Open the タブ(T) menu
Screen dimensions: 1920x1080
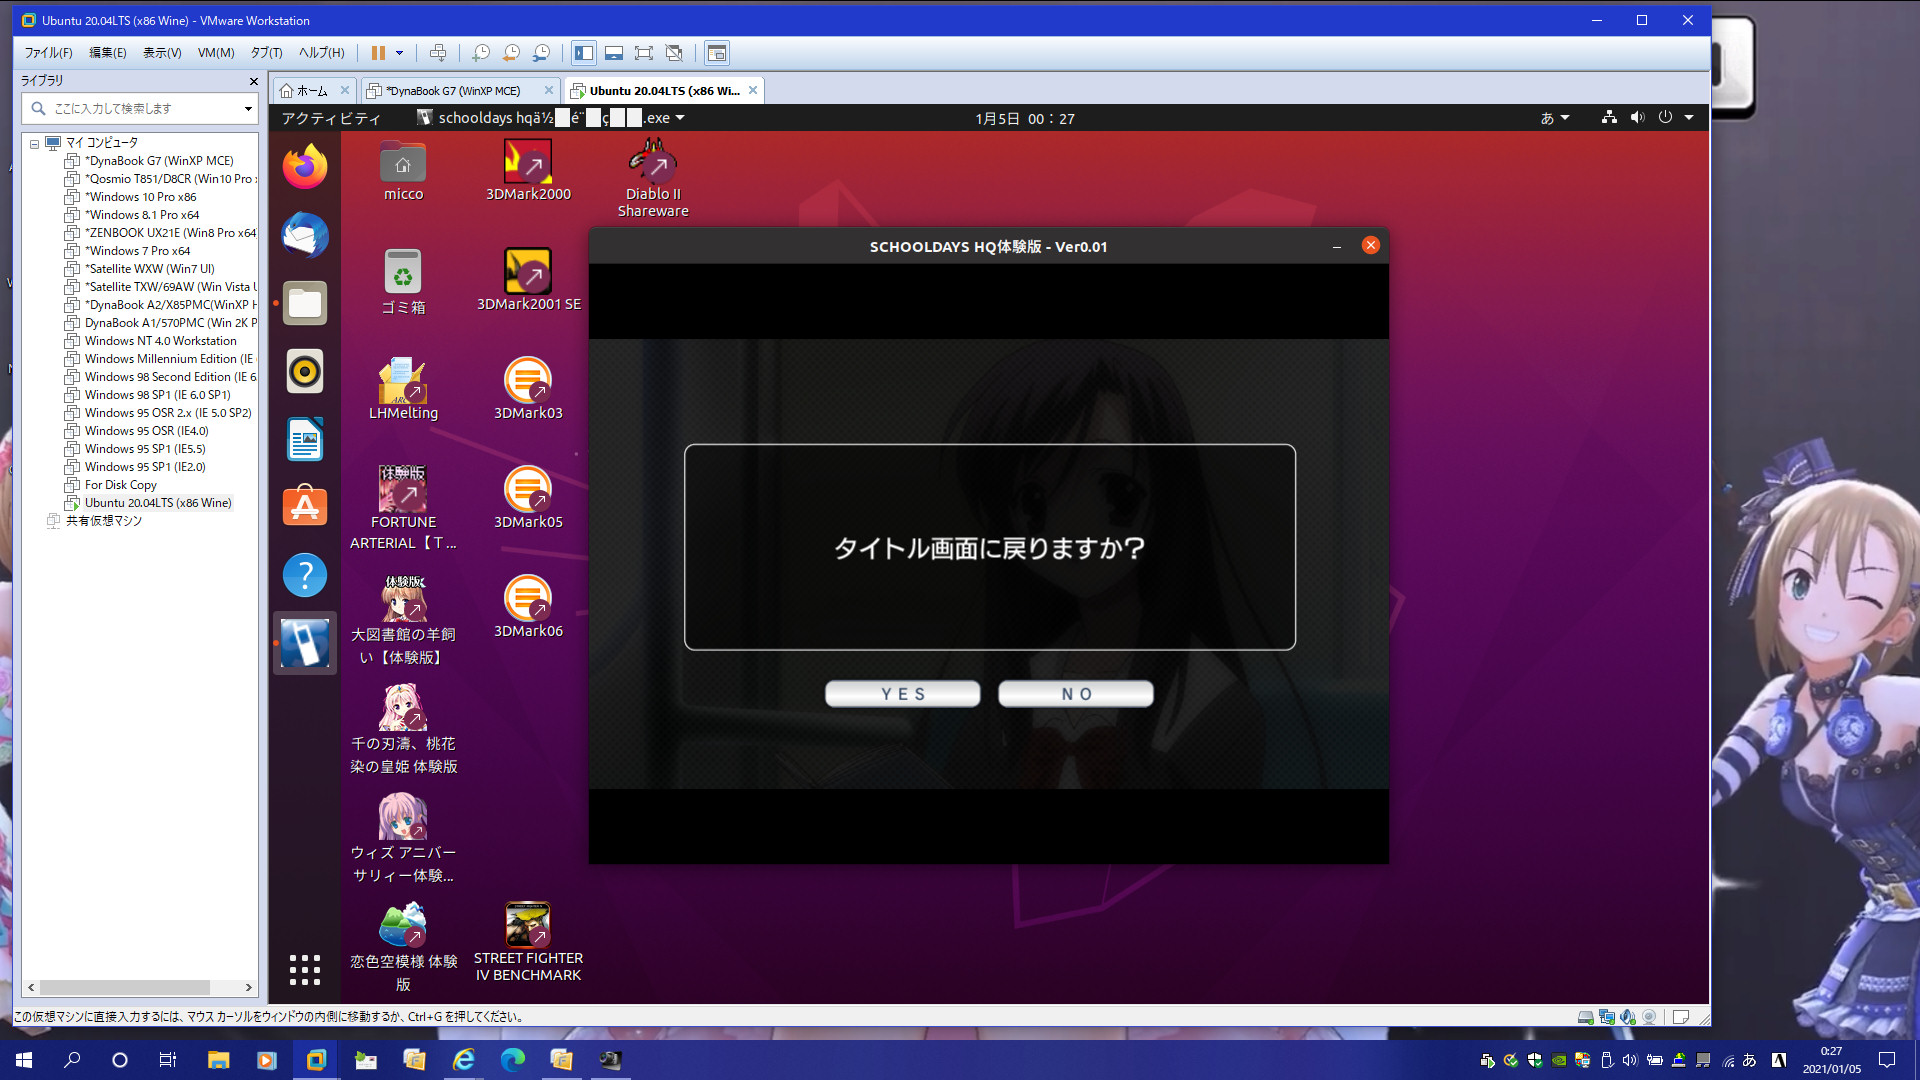266,53
